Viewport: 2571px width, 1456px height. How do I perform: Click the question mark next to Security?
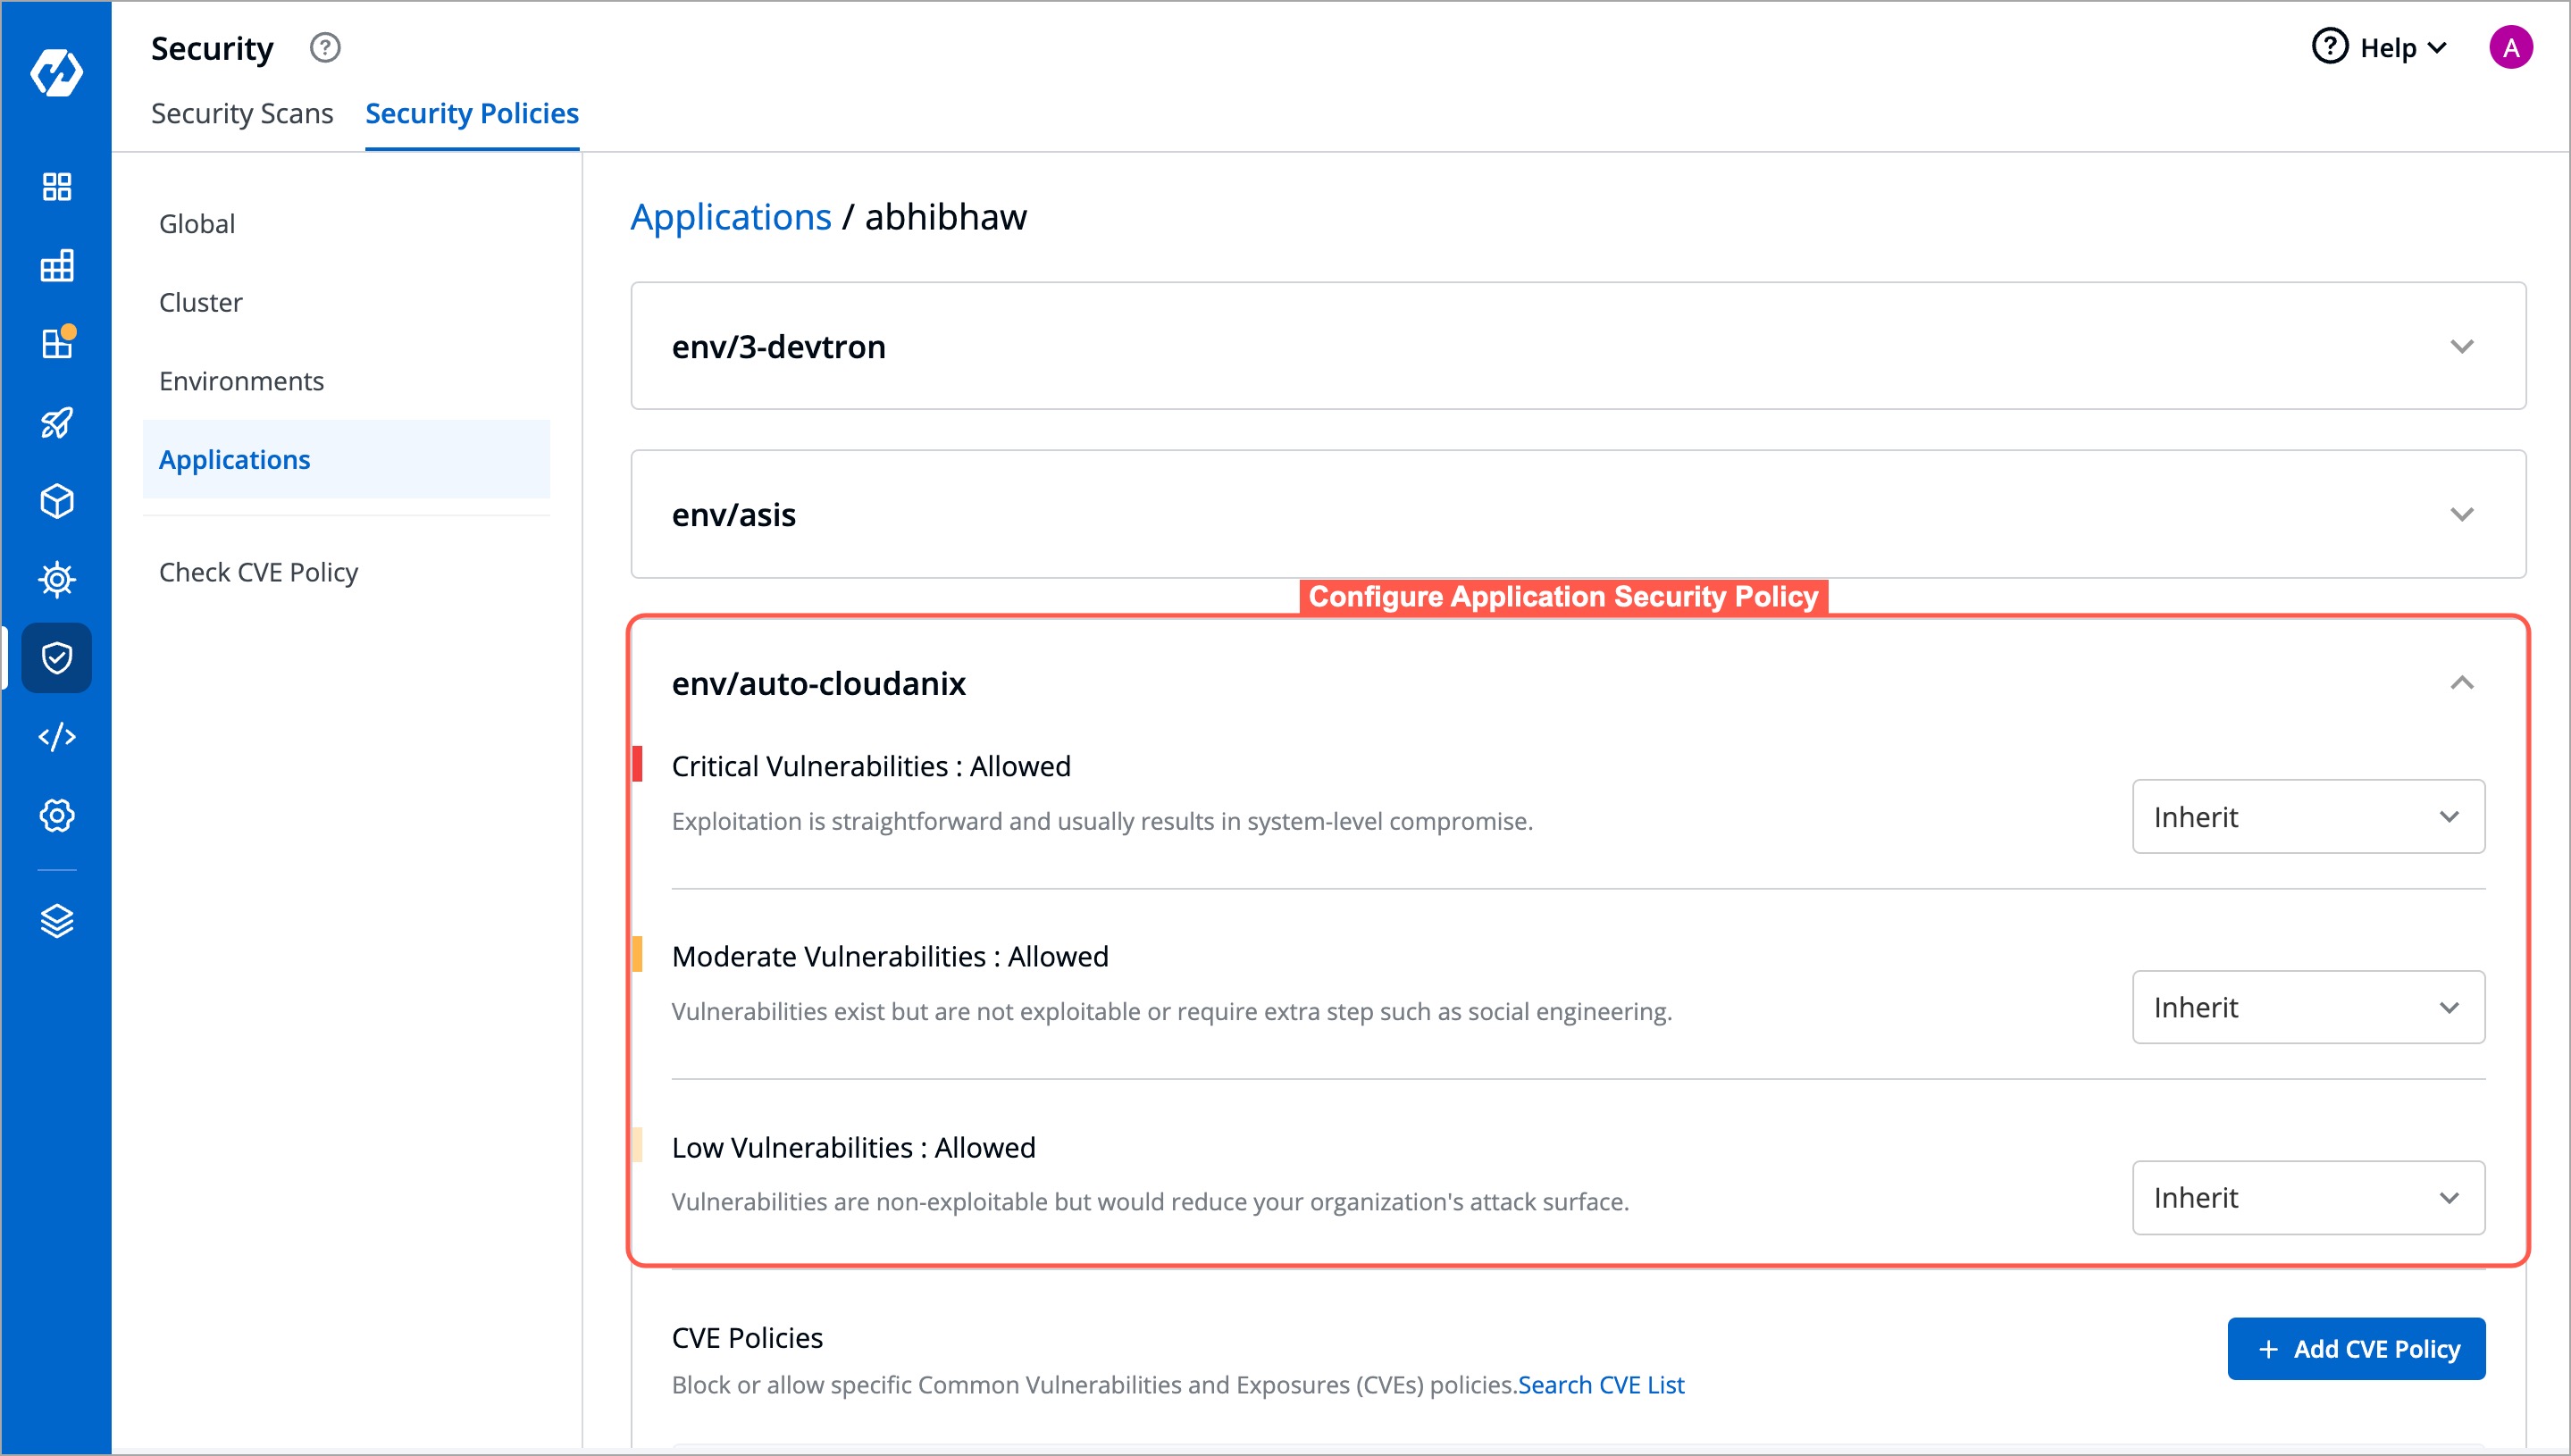pos(325,47)
